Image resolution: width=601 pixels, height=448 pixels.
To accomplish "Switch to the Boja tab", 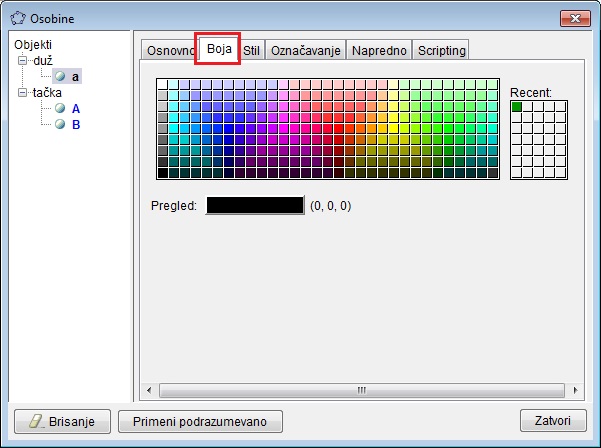I will click(219, 49).
